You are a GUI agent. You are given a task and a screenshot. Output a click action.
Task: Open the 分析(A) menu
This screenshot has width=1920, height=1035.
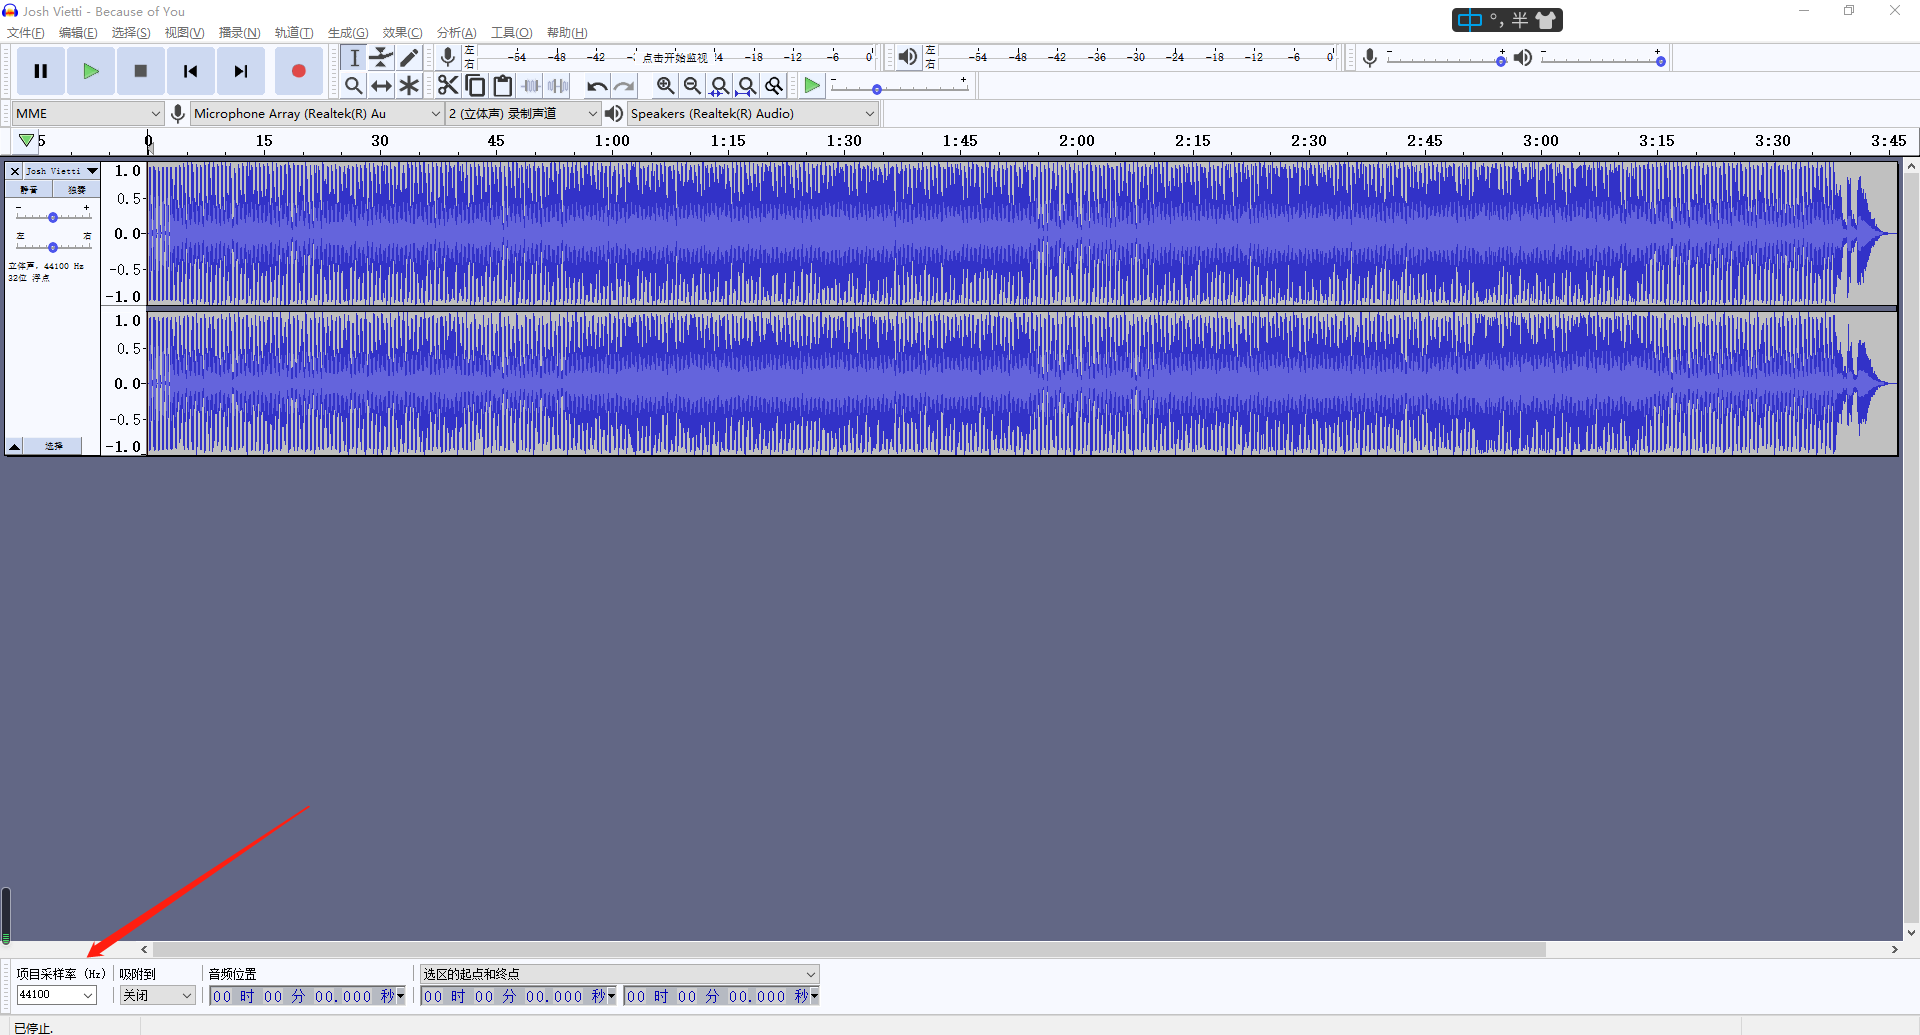pos(456,33)
